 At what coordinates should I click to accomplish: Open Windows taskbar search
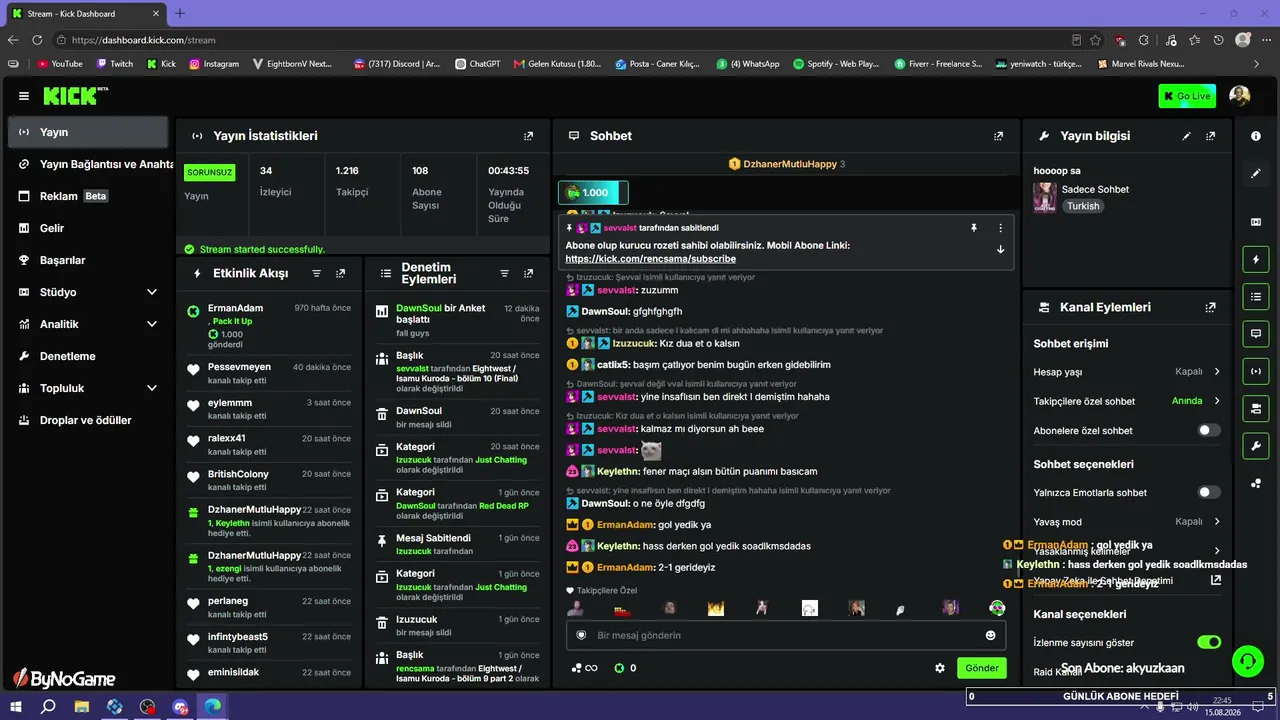(x=48, y=706)
